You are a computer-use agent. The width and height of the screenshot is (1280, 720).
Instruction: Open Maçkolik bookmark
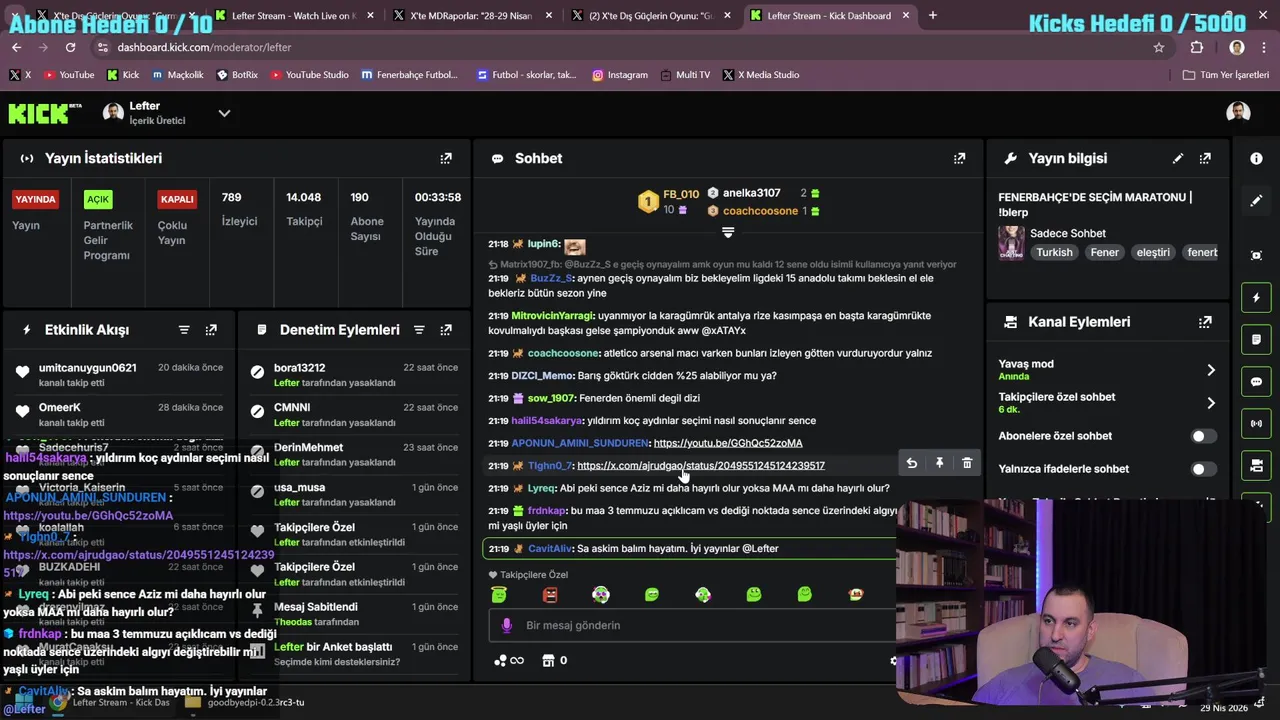click(176, 75)
